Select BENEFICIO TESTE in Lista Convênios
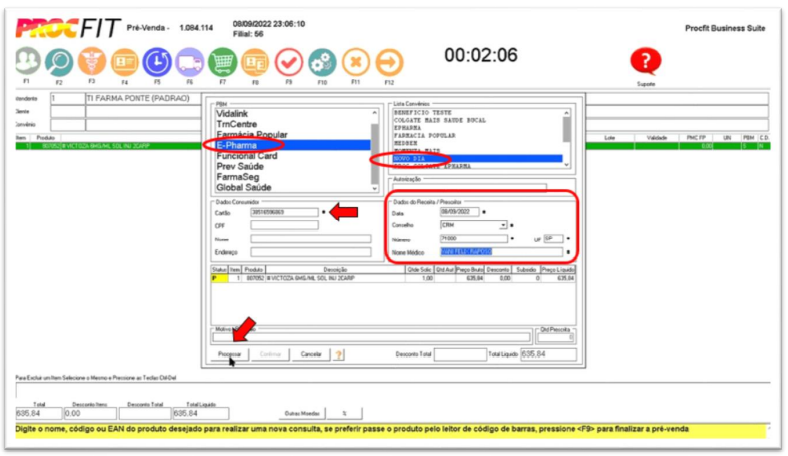 pos(477,113)
